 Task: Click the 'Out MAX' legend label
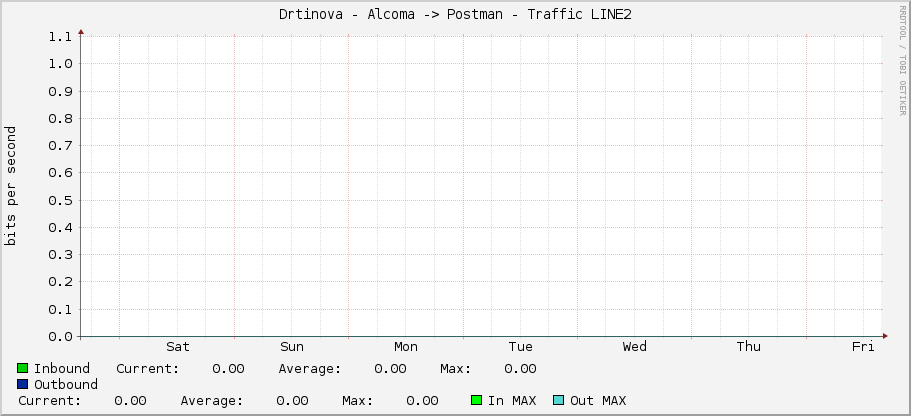click(598, 400)
